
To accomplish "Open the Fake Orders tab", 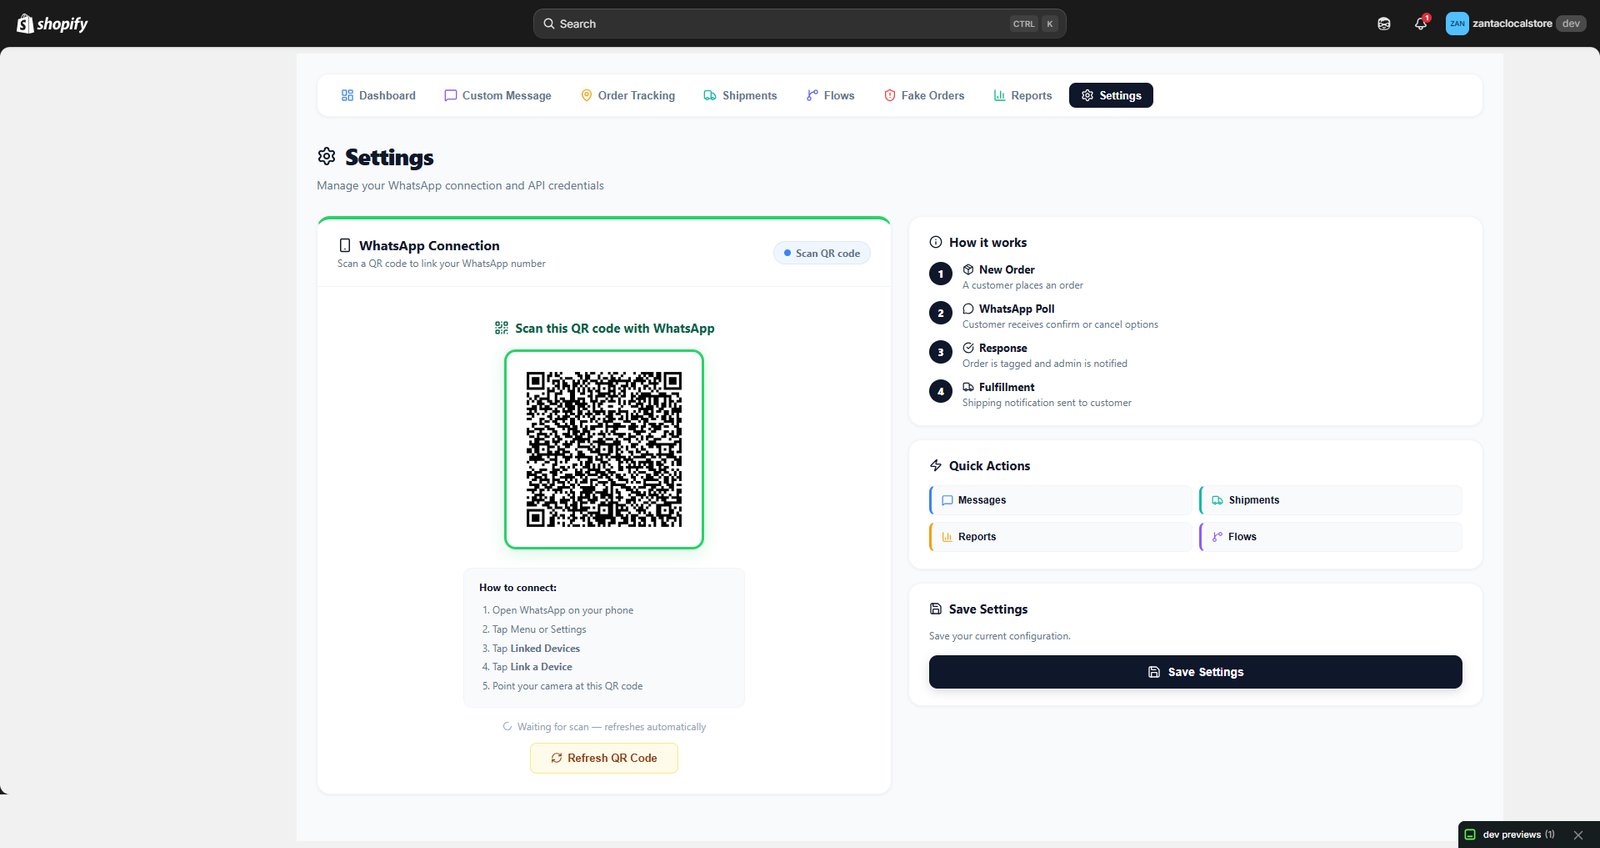I will (924, 96).
